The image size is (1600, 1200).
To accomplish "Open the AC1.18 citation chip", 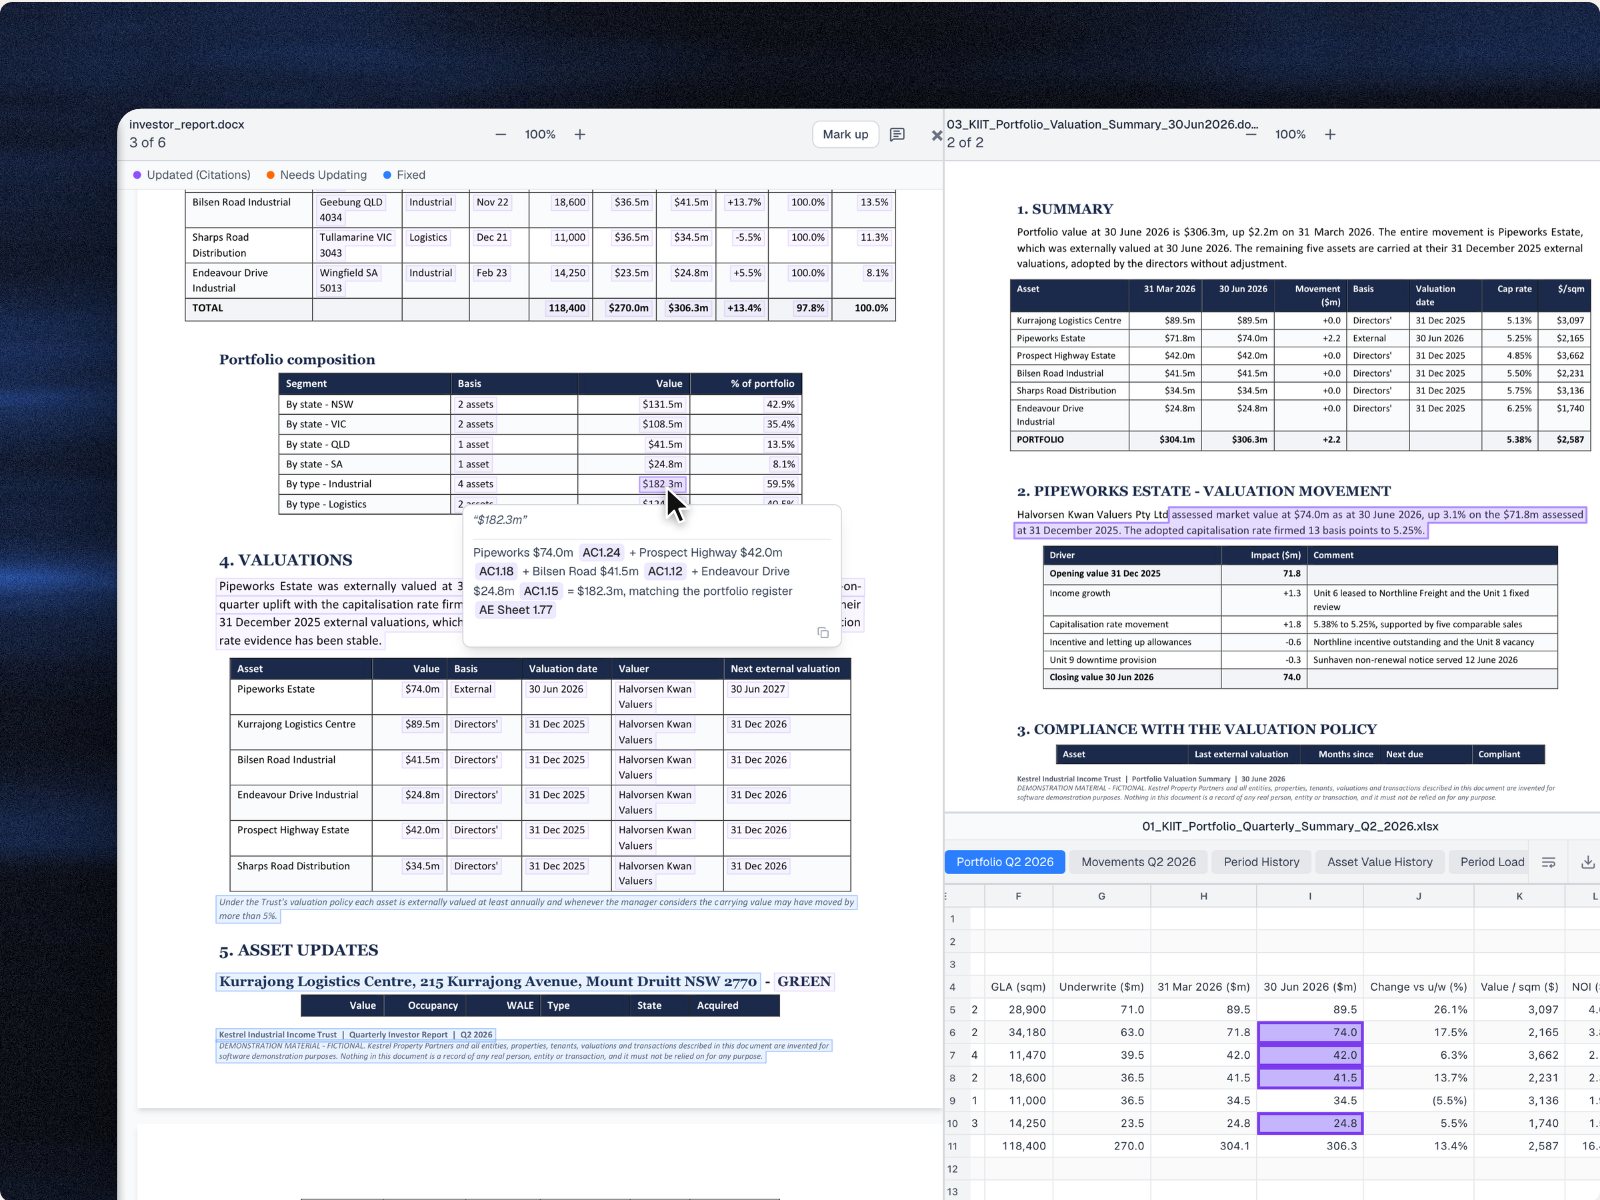I will (x=496, y=572).
